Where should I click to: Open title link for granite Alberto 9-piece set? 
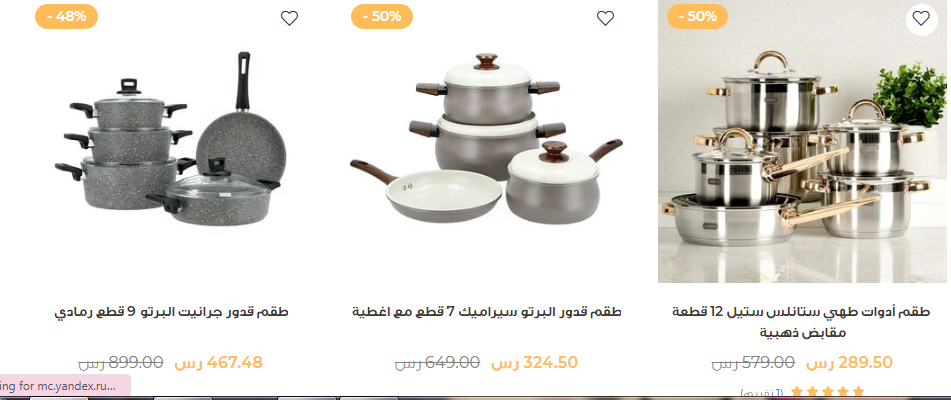pyautogui.click(x=172, y=312)
